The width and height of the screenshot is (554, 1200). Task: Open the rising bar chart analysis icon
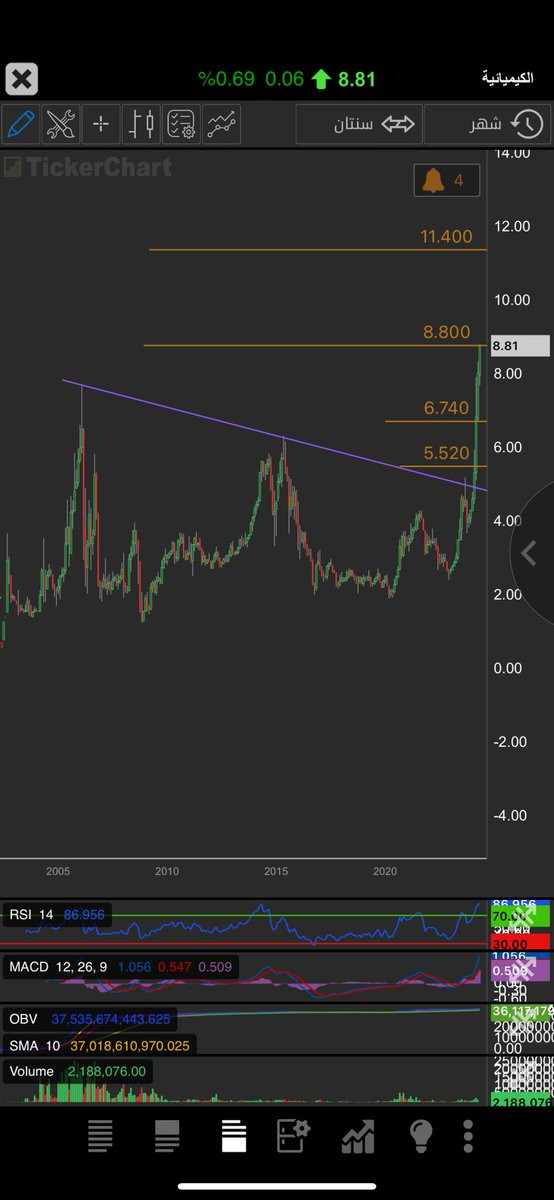357,1136
